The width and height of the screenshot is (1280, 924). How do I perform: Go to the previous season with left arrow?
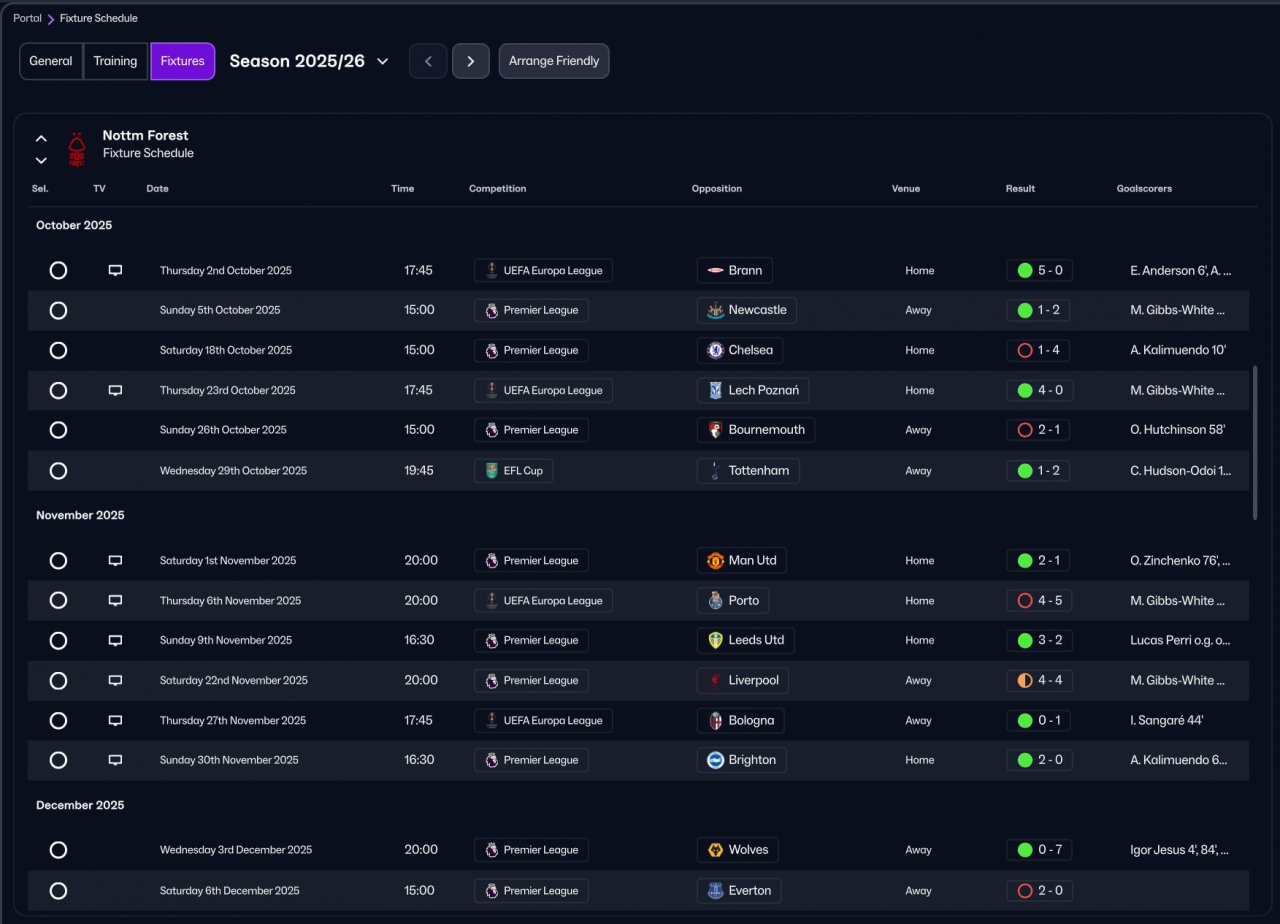click(428, 61)
